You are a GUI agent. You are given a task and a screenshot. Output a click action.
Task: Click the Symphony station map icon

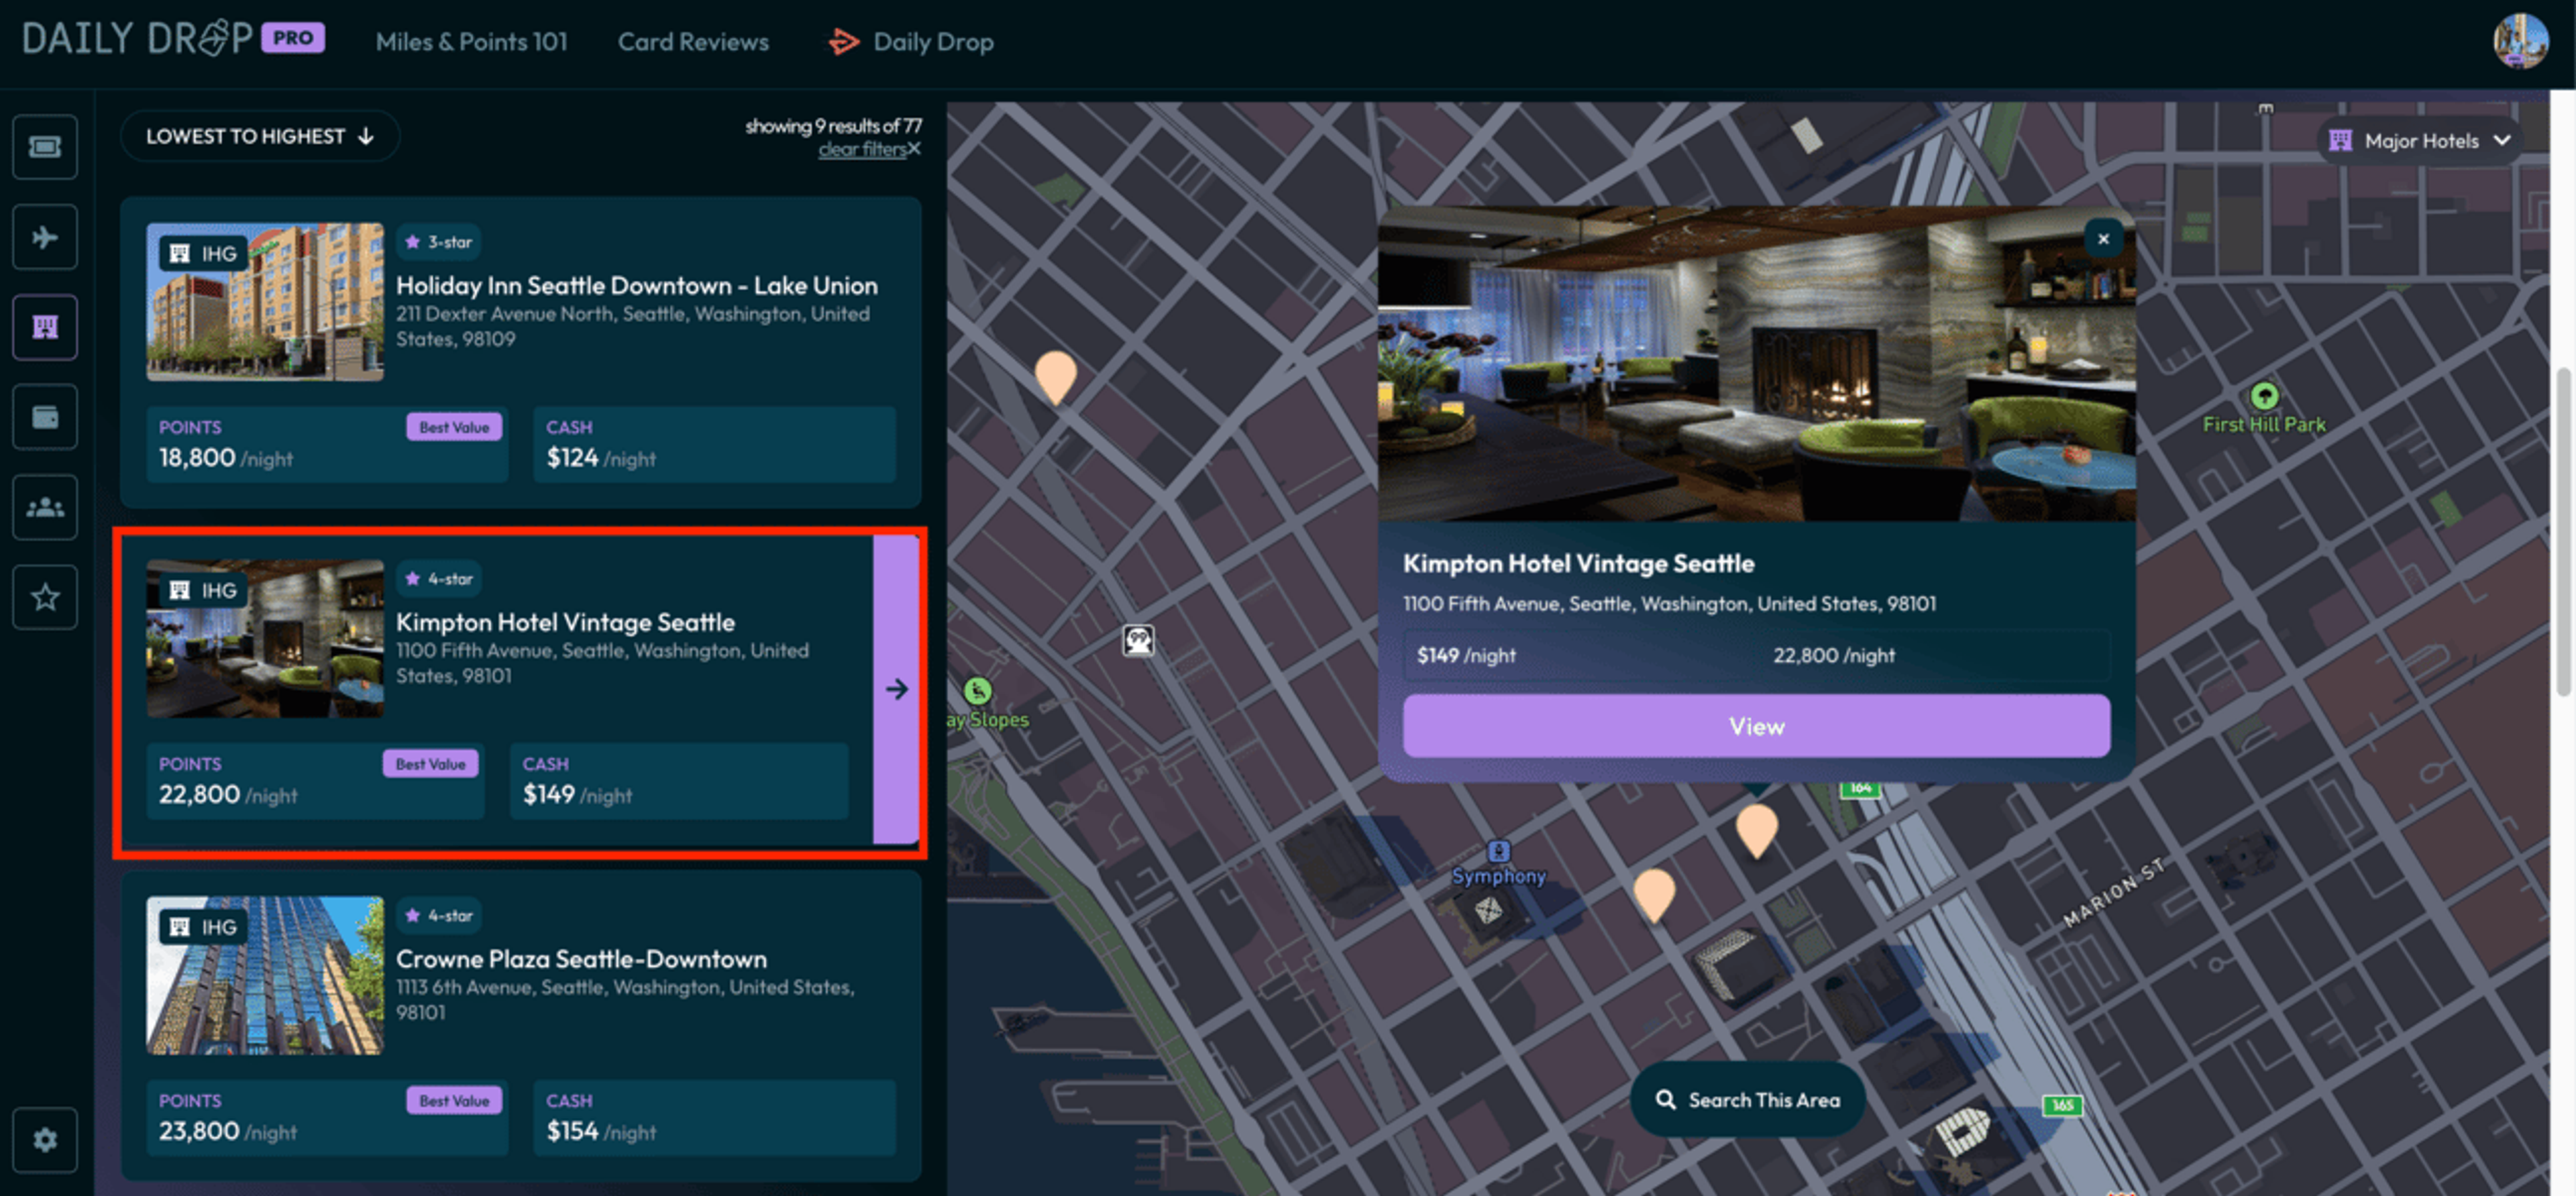(x=1498, y=852)
